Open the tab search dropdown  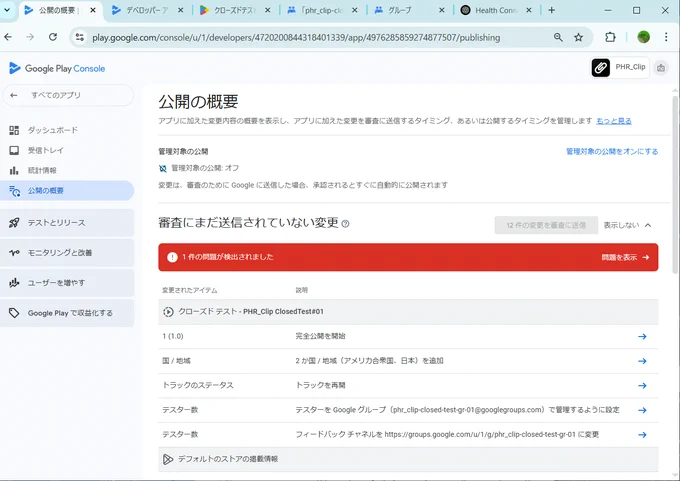[7, 10]
